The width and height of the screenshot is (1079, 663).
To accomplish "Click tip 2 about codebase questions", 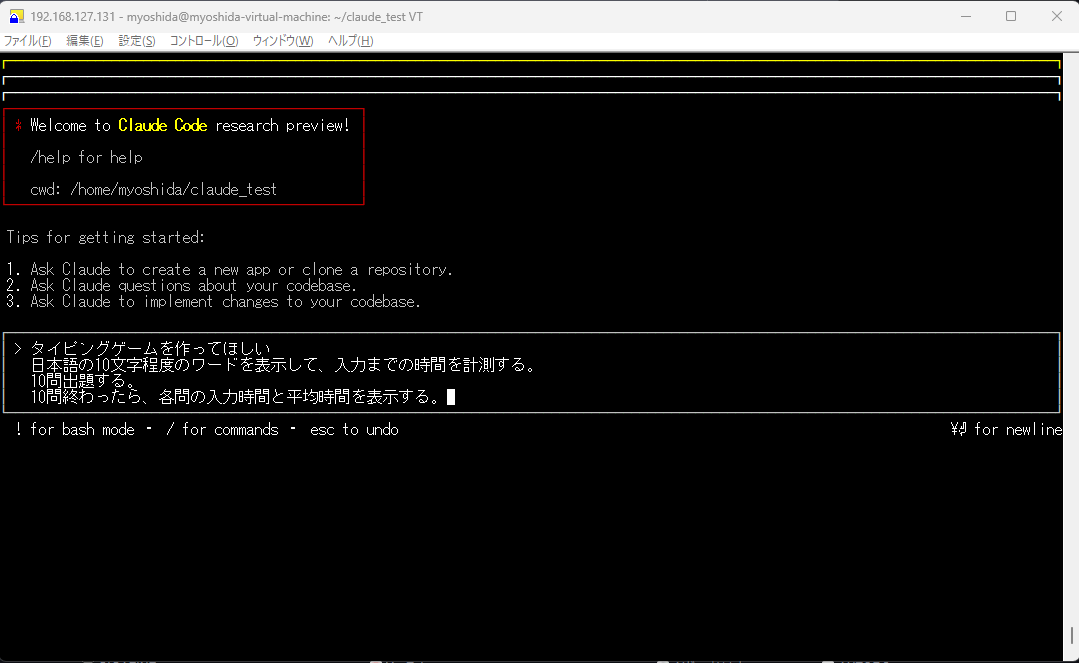I will coord(182,286).
